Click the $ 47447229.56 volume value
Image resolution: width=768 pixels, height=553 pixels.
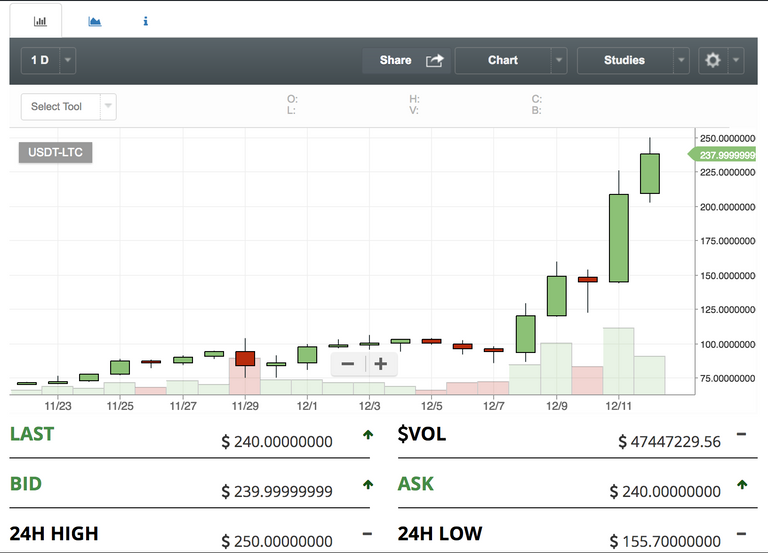[x=669, y=442]
